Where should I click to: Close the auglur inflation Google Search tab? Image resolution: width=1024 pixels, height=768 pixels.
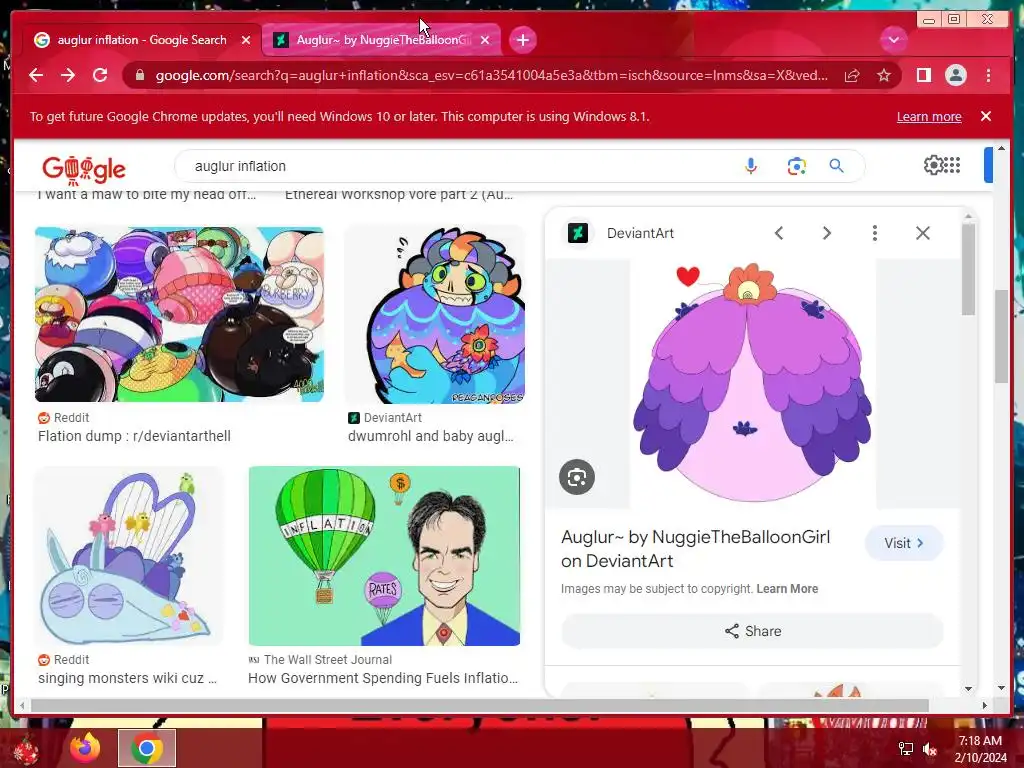pyautogui.click(x=246, y=40)
